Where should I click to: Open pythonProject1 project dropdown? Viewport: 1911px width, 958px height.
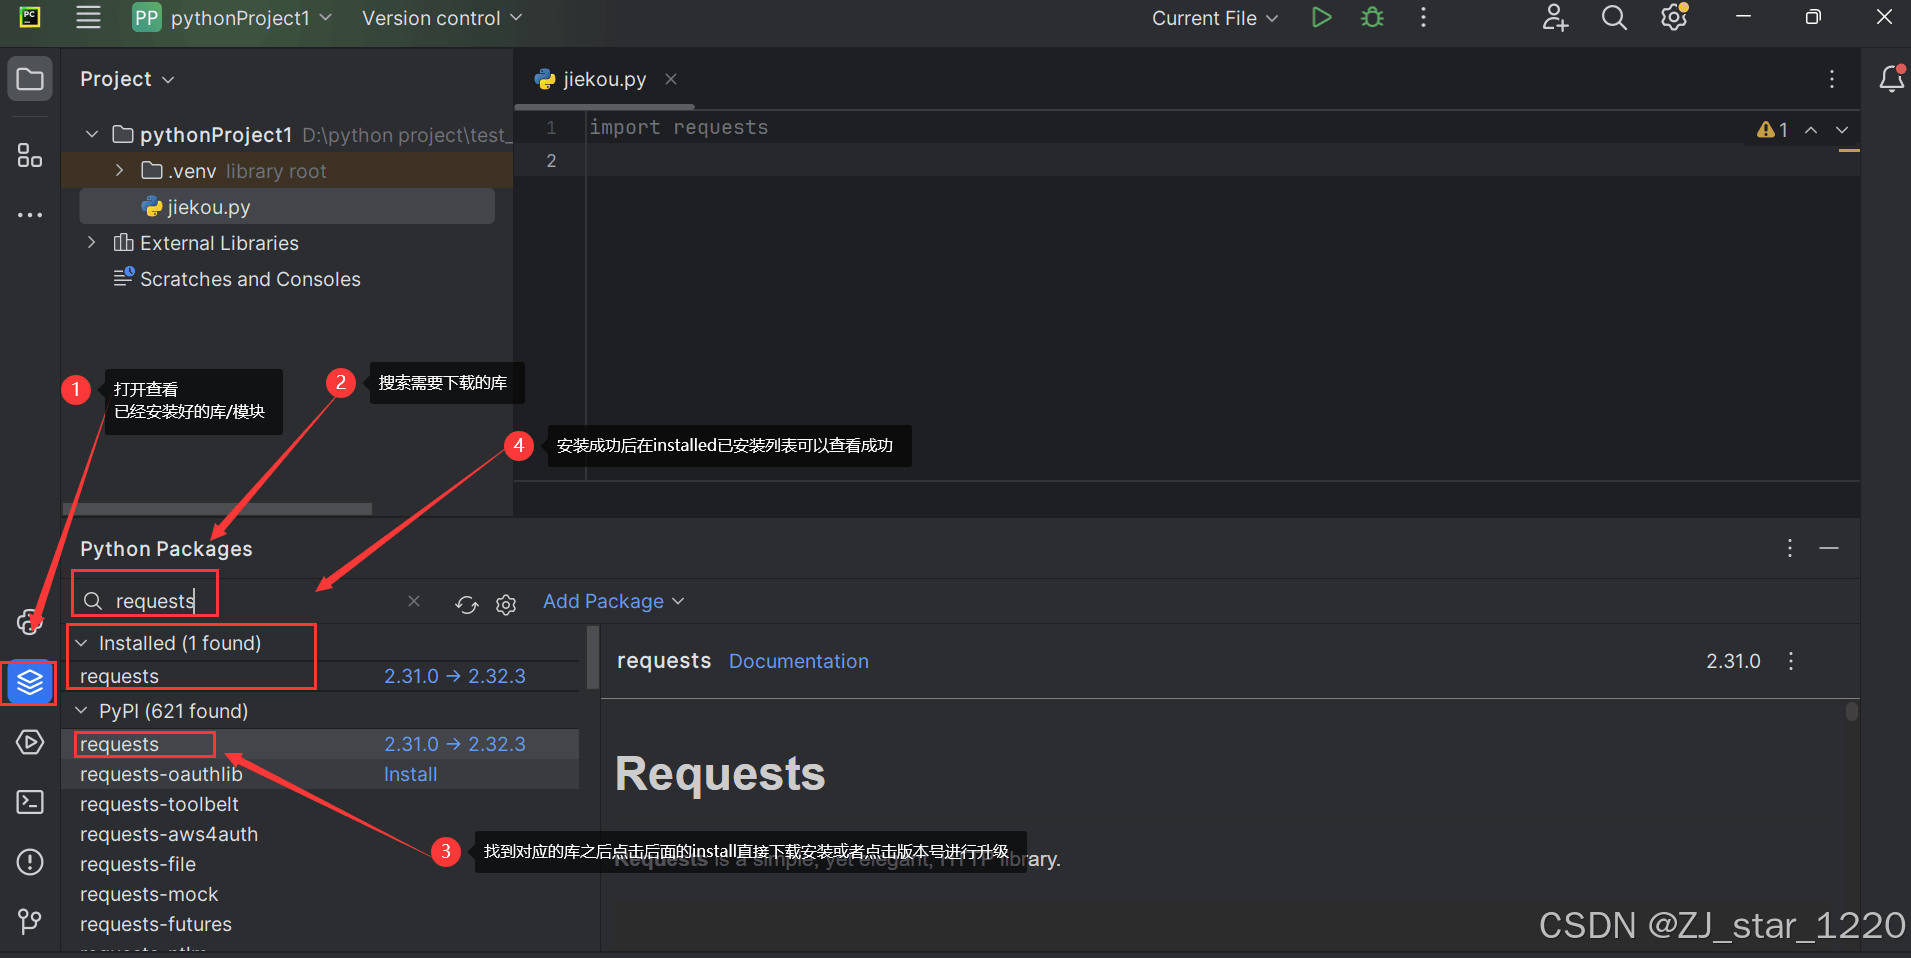tap(232, 18)
